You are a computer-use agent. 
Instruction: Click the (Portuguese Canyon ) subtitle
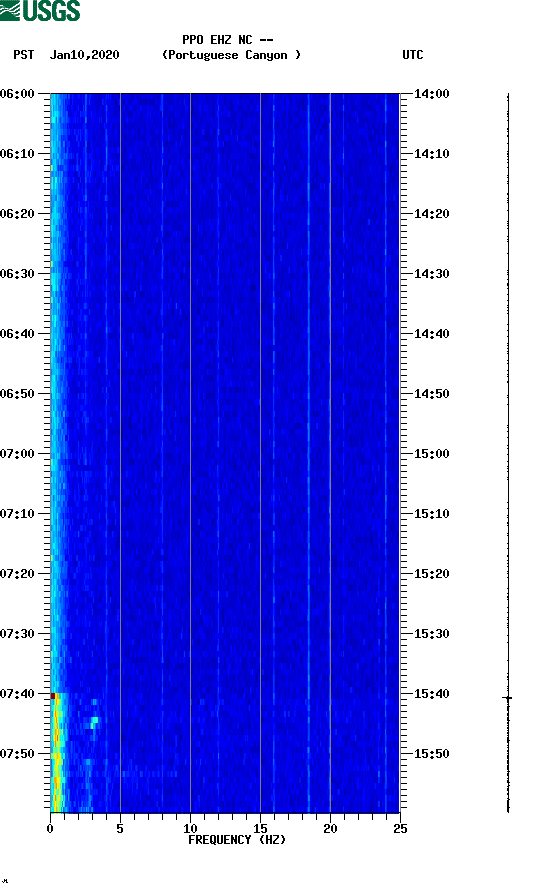(232, 55)
